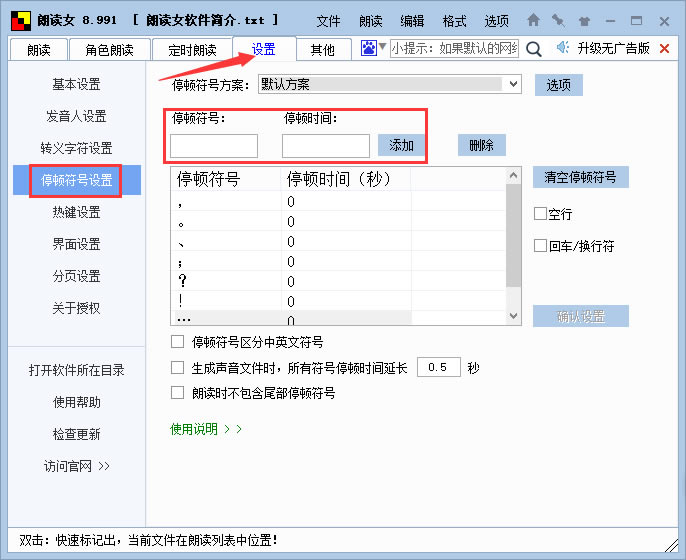The image size is (686, 560).
Task: Open the 编辑 menu
Action: tap(412, 21)
